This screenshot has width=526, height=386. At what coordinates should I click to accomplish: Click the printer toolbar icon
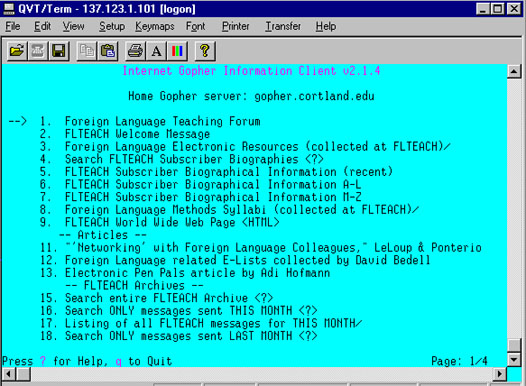(x=135, y=51)
